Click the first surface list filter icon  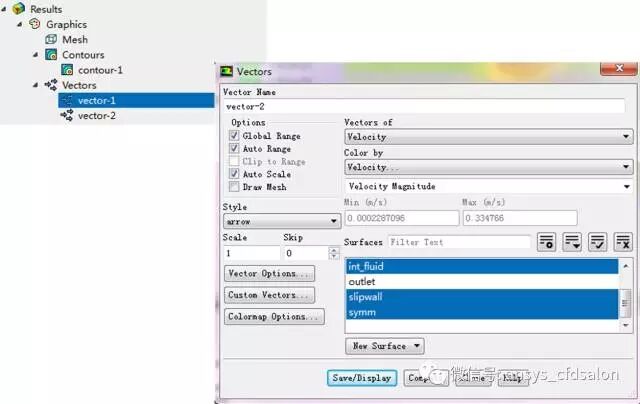(547, 241)
